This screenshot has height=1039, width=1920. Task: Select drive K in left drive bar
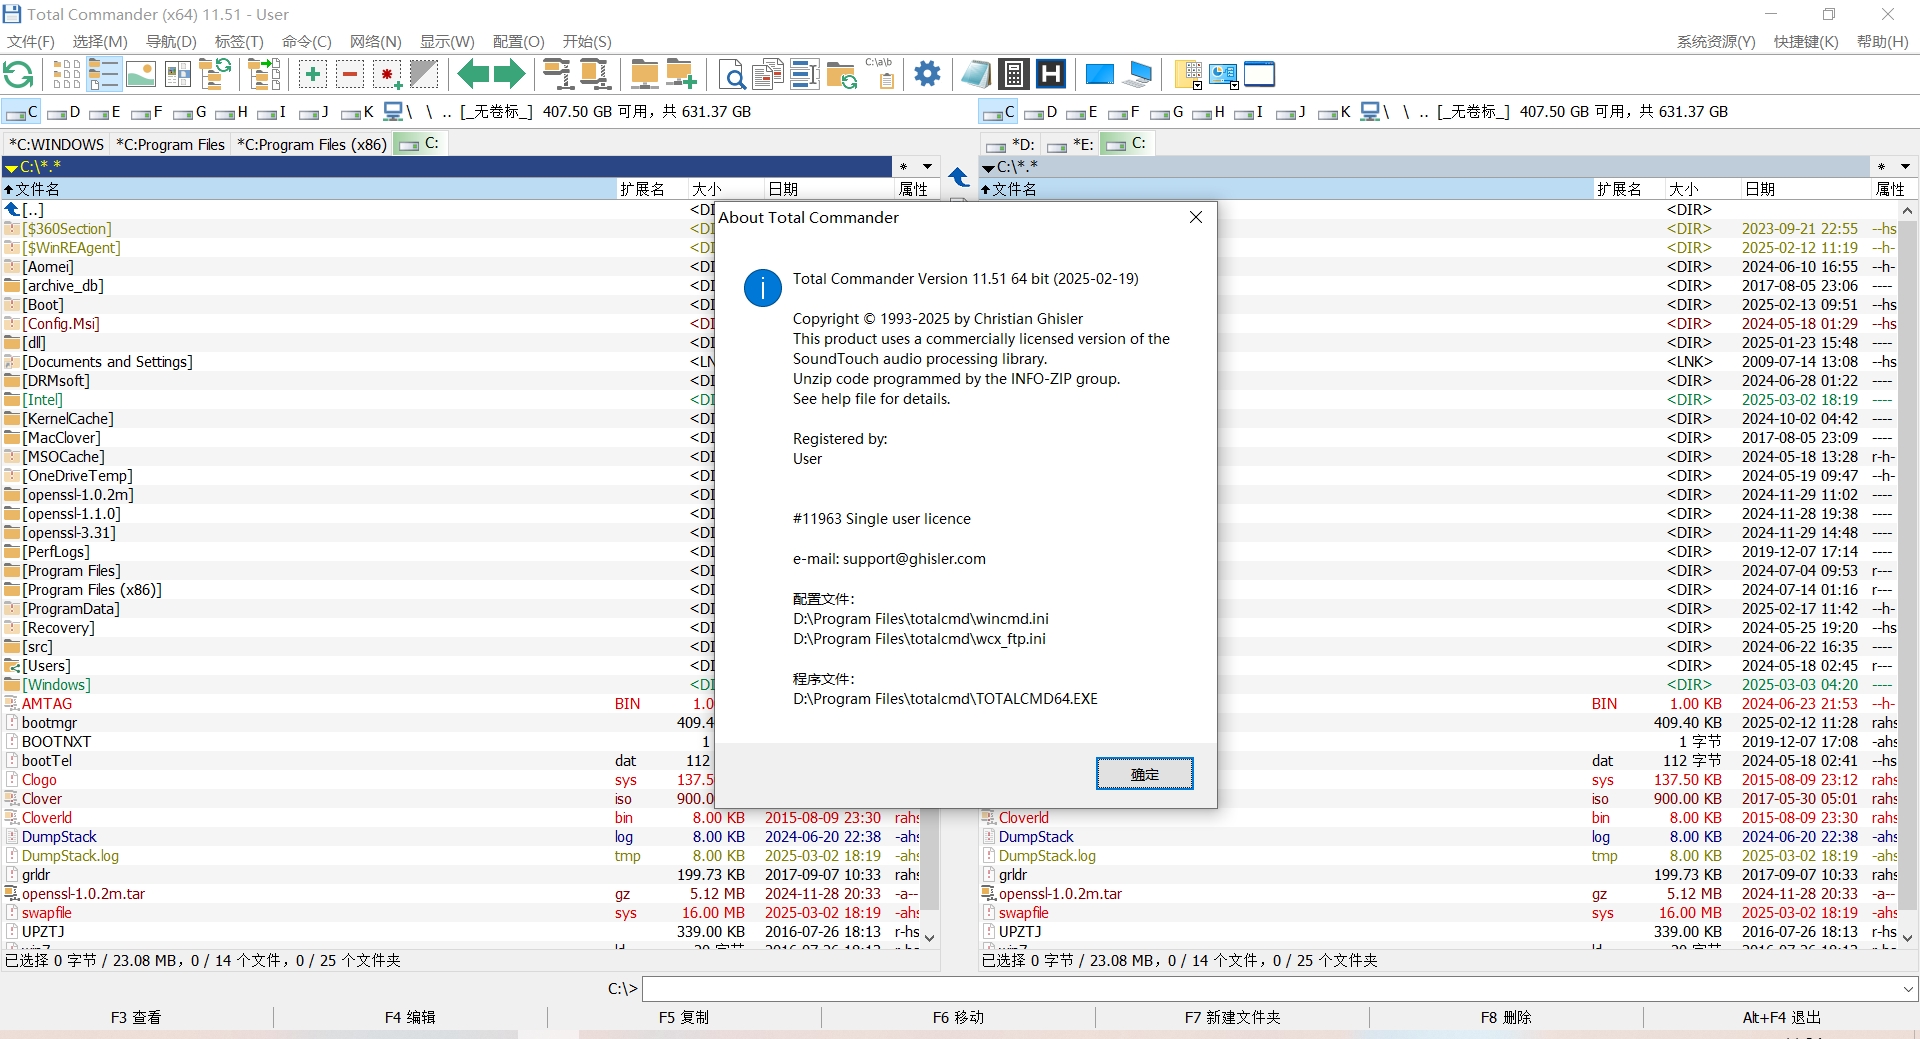(x=357, y=112)
